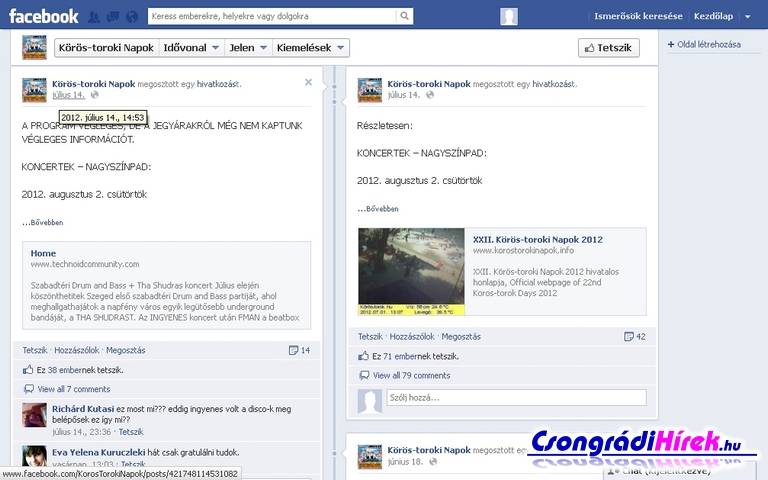Viewport: 768px width, 480px height.
Task: Click the privacy globe icon in right post
Action: [430, 95]
